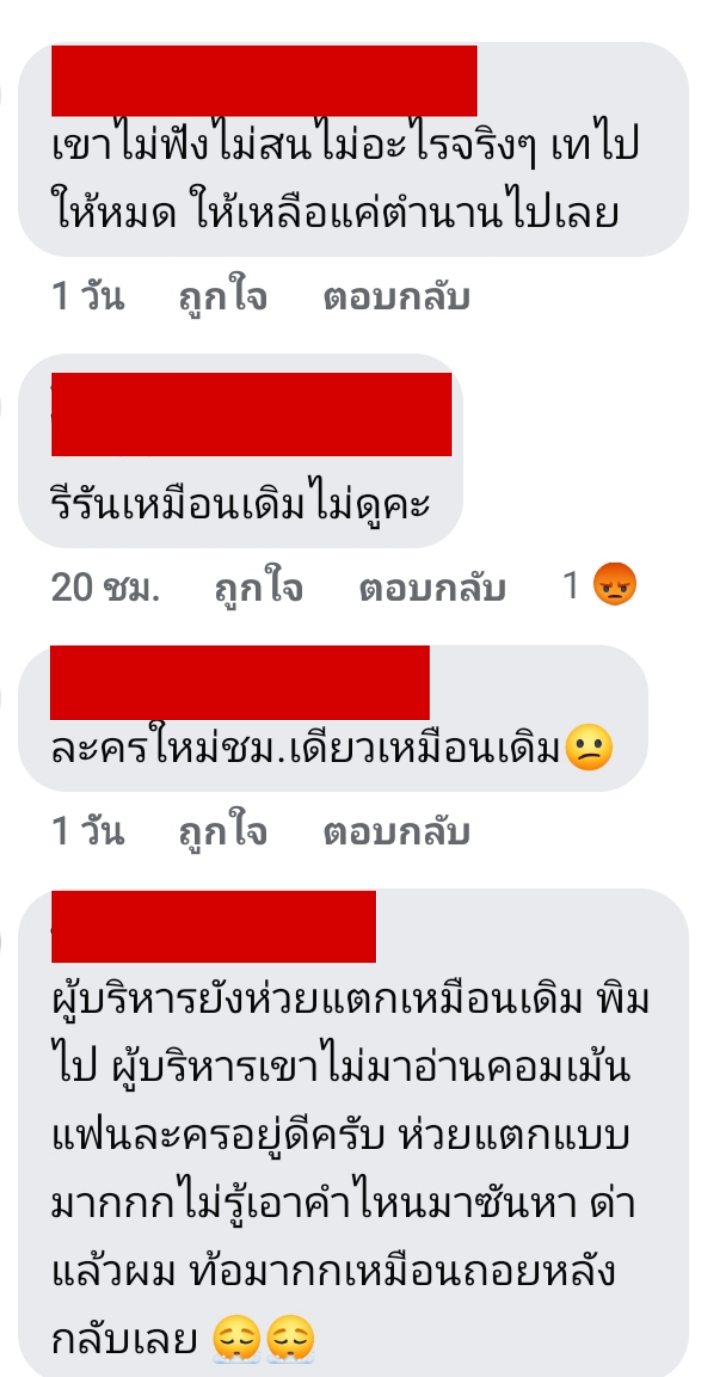
Task: Open commenter name above ละครใหม่ชม.เดียวเหมือนเดิม
Action: 240,682
